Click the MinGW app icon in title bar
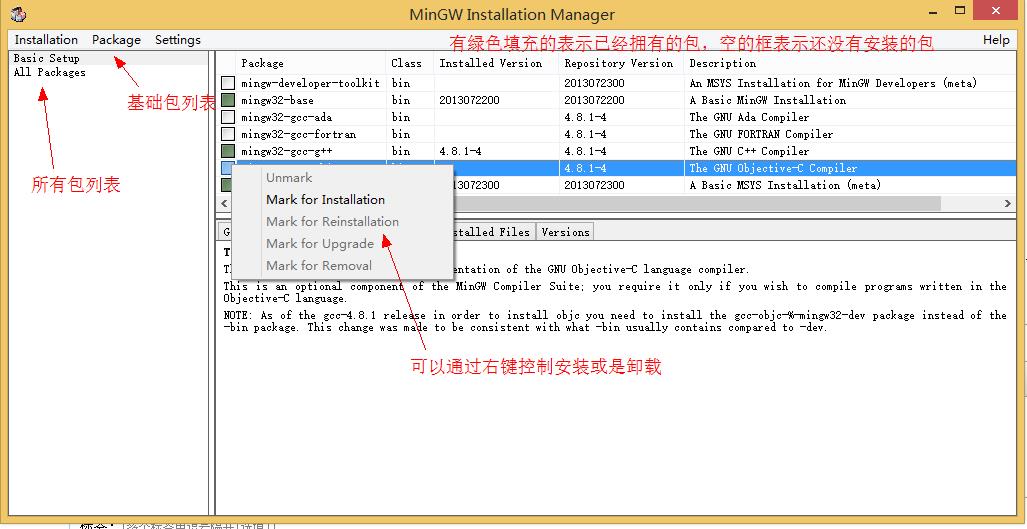Image resolution: width=1027 pixels, height=529 pixels. (x=19, y=14)
